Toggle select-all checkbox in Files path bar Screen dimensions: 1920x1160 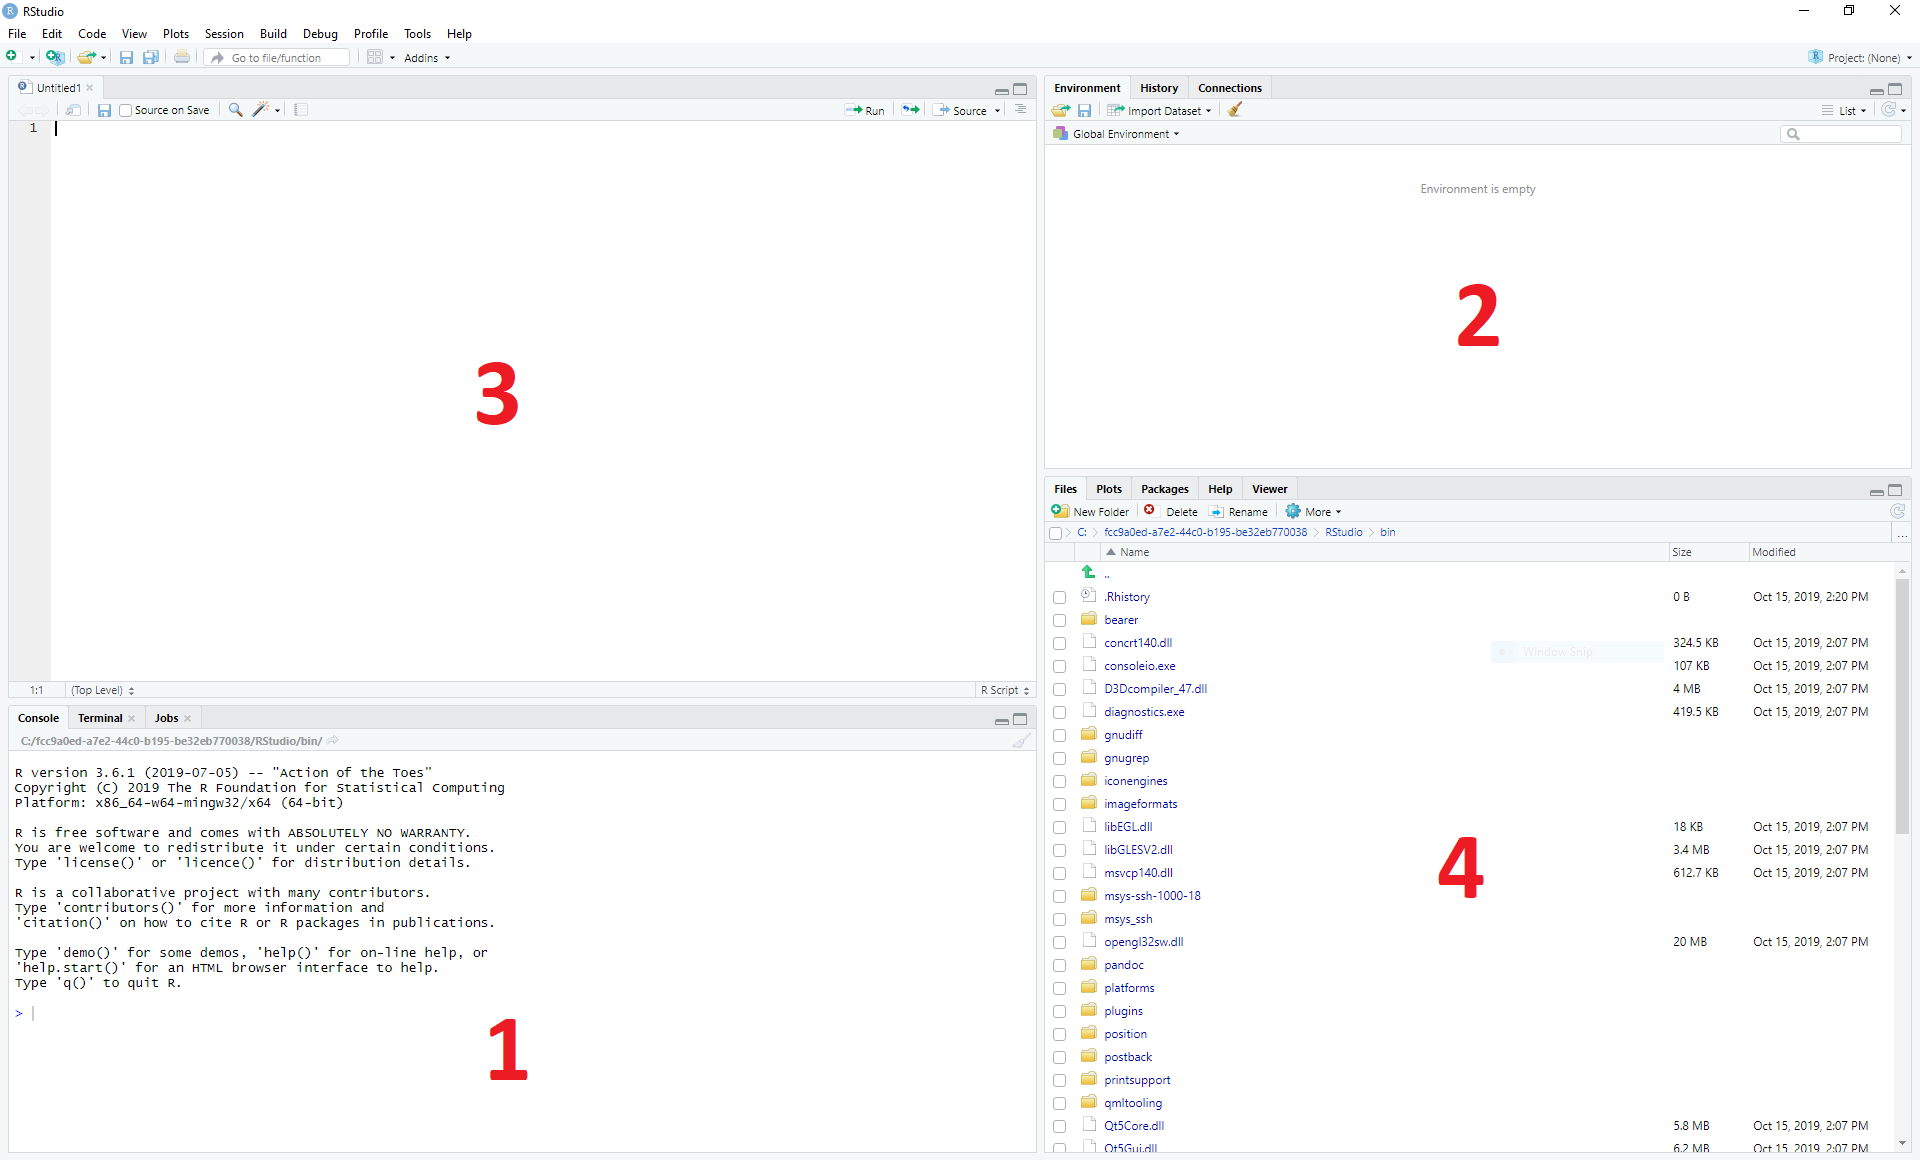pyautogui.click(x=1055, y=533)
